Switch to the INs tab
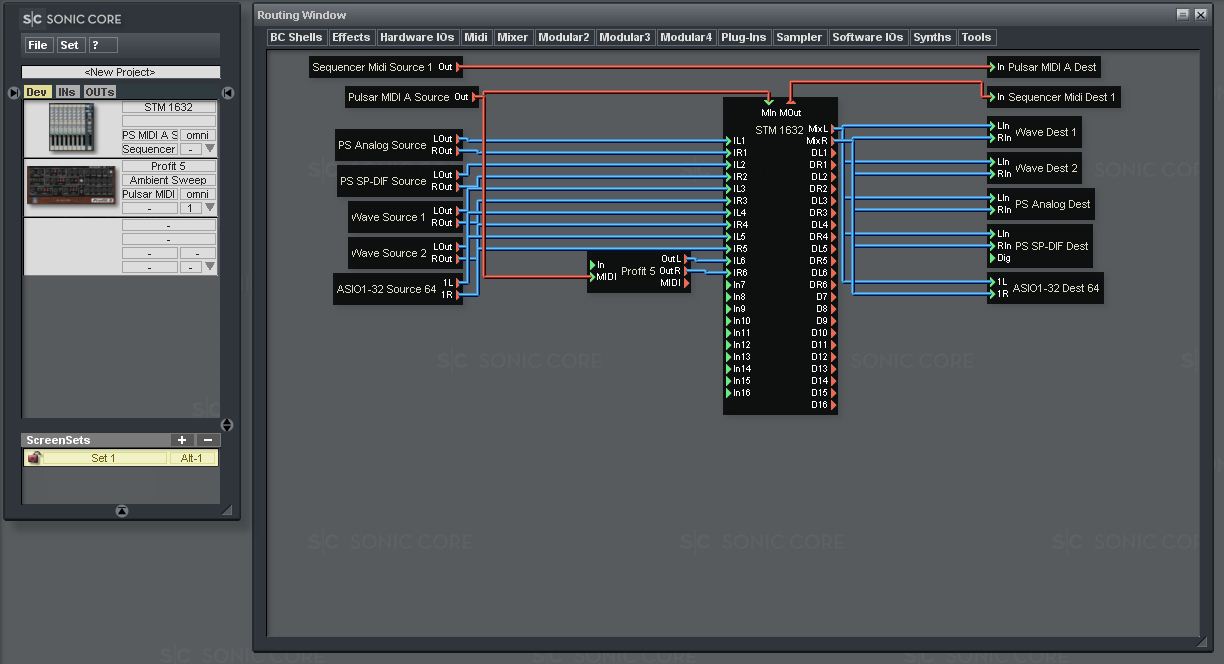 [x=67, y=92]
